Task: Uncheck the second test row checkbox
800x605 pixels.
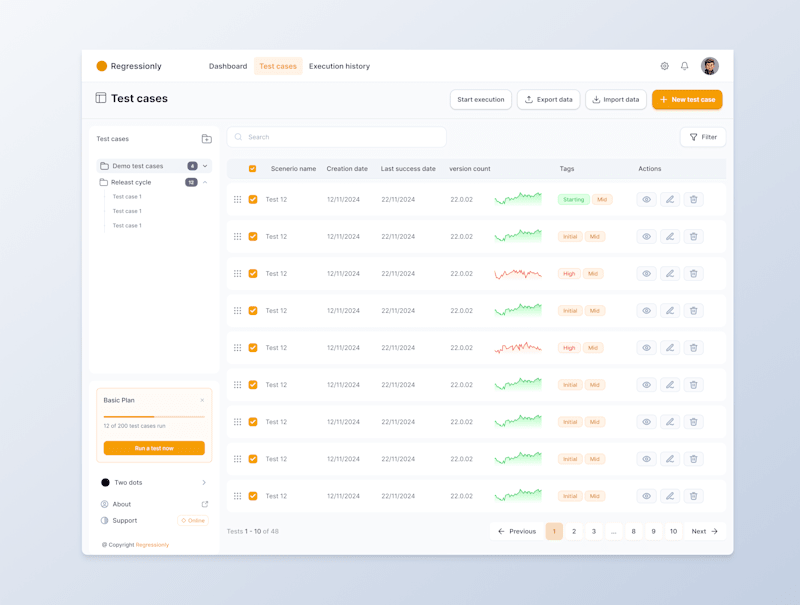Action: 253,237
